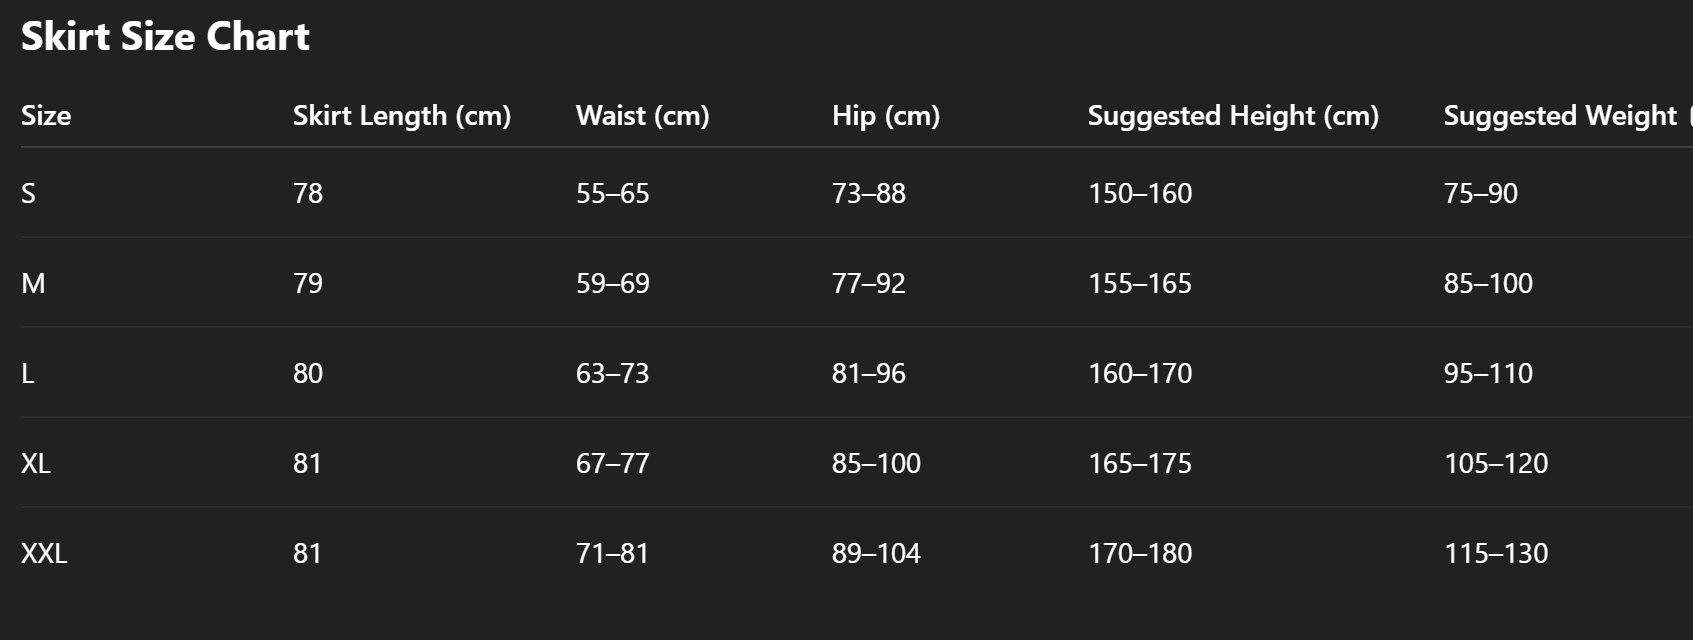Viewport: 1693px width, 640px height.
Task: Select the 150–160 suggested height cell
Action: tap(1140, 193)
